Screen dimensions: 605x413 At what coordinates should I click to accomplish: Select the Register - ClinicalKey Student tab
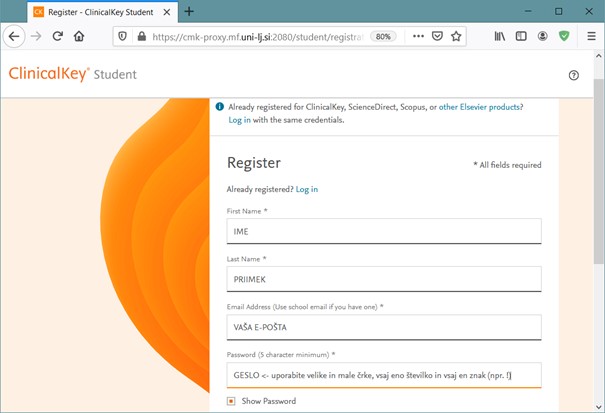tap(95, 11)
